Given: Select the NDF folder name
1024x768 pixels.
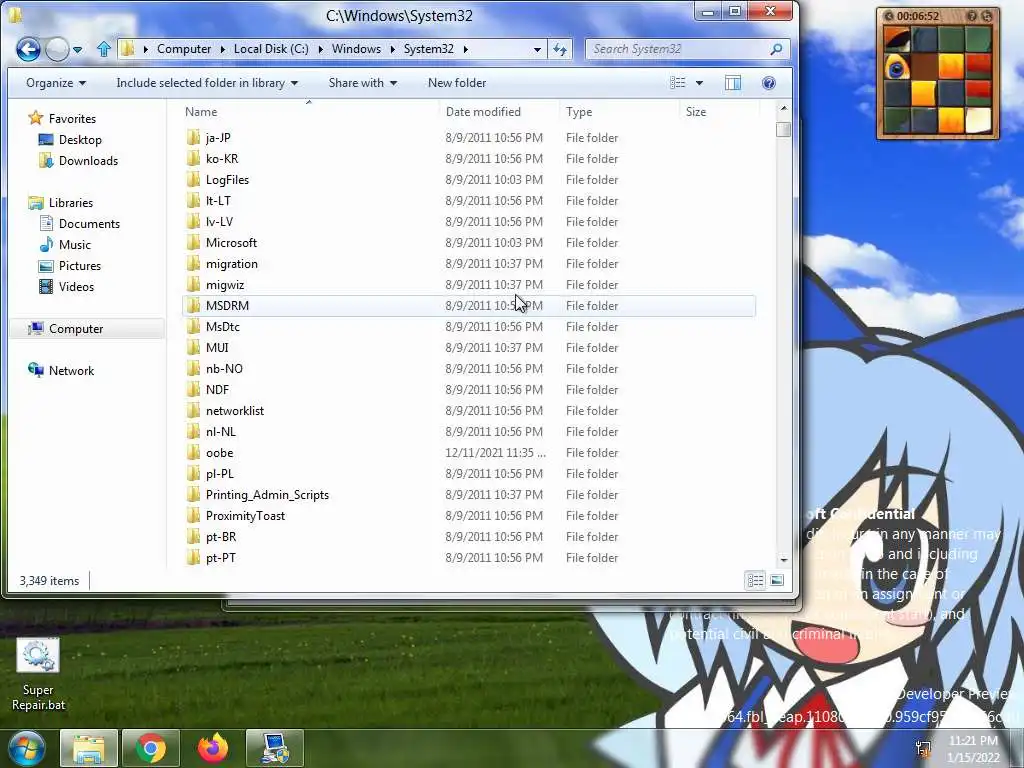Looking at the screenshot, I should click(217, 390).
